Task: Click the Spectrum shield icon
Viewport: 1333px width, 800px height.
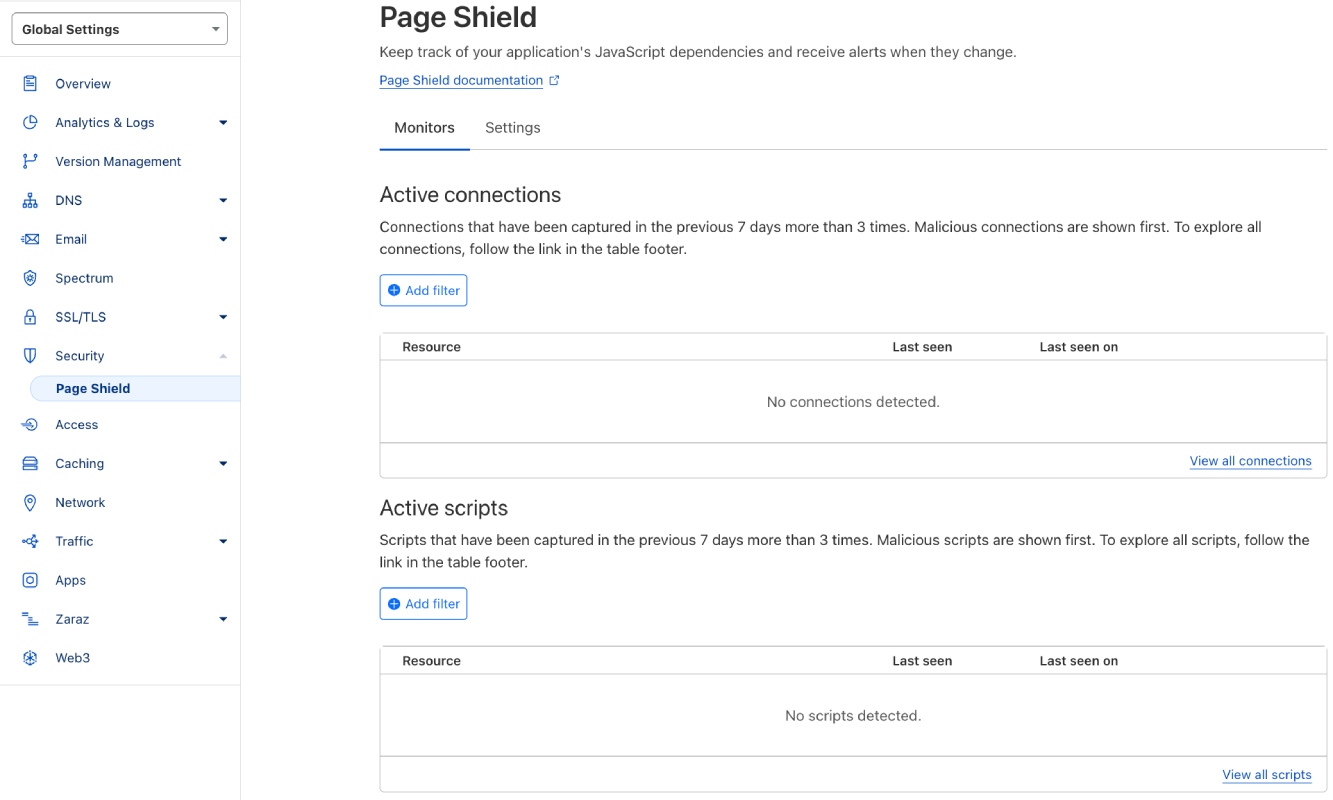Action: [x=30, y=278]
